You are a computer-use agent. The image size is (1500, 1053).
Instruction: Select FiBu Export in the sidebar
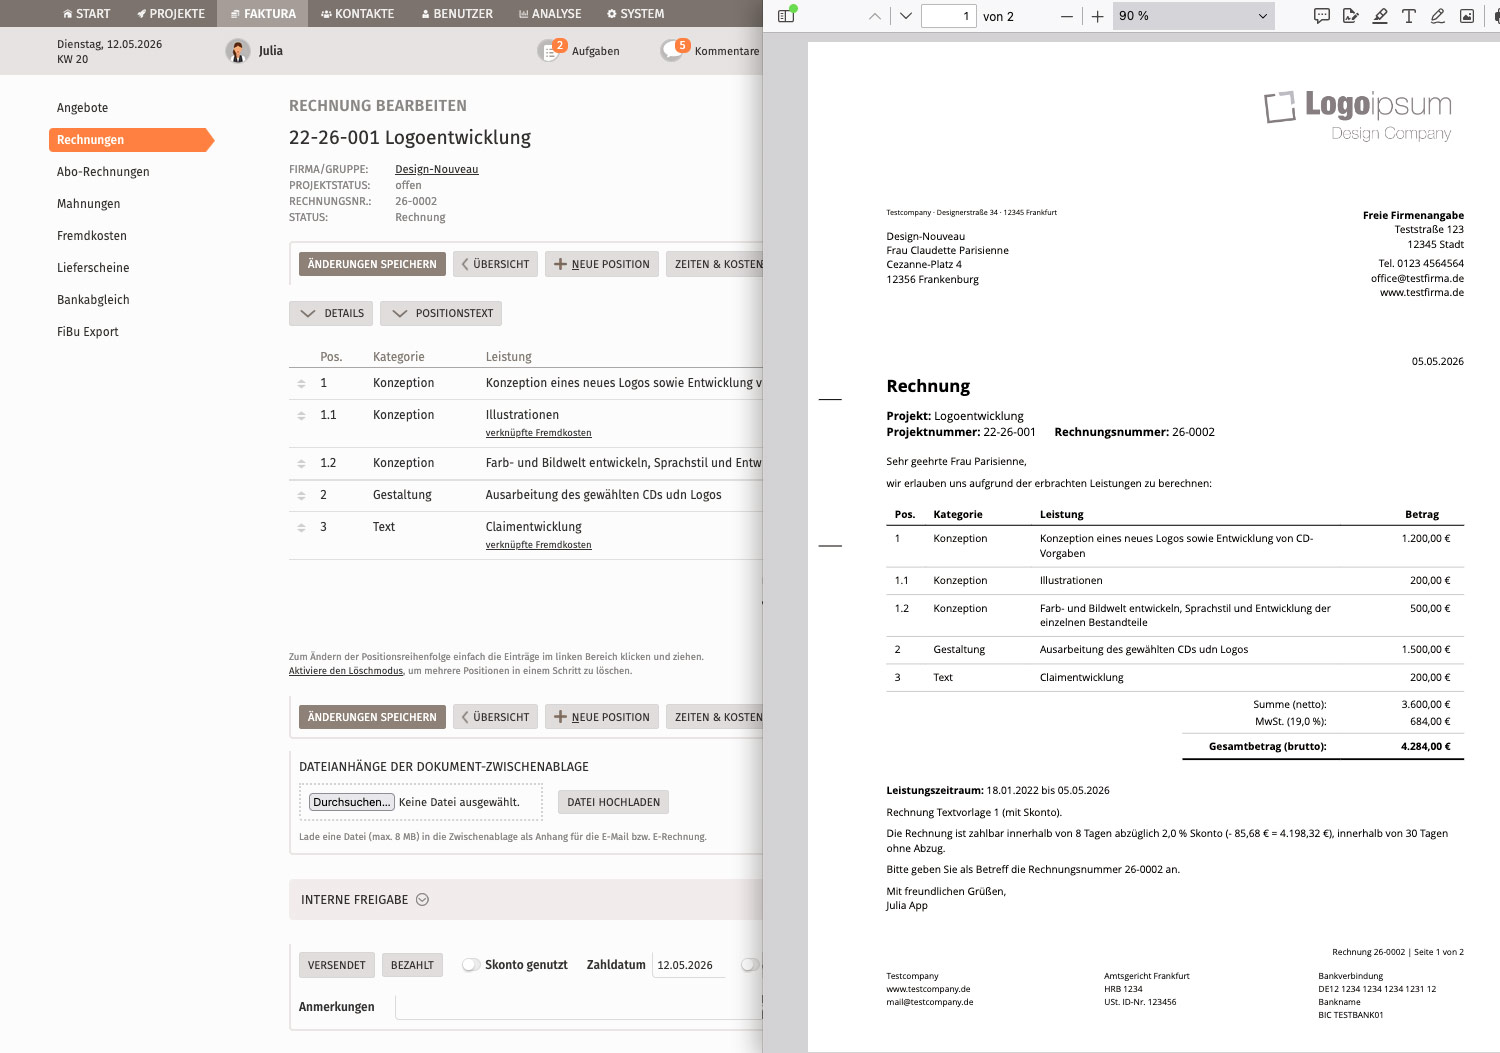(88, 332)
